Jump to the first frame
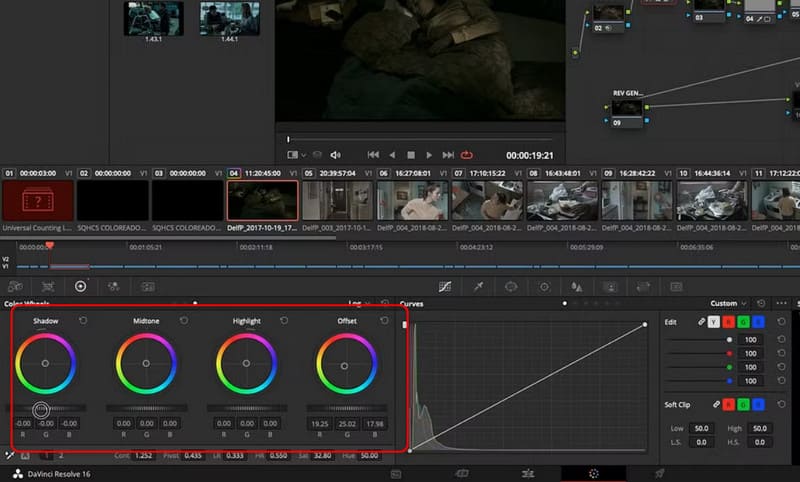Screen dimensions: 800x482 click(x=373, y=155)
